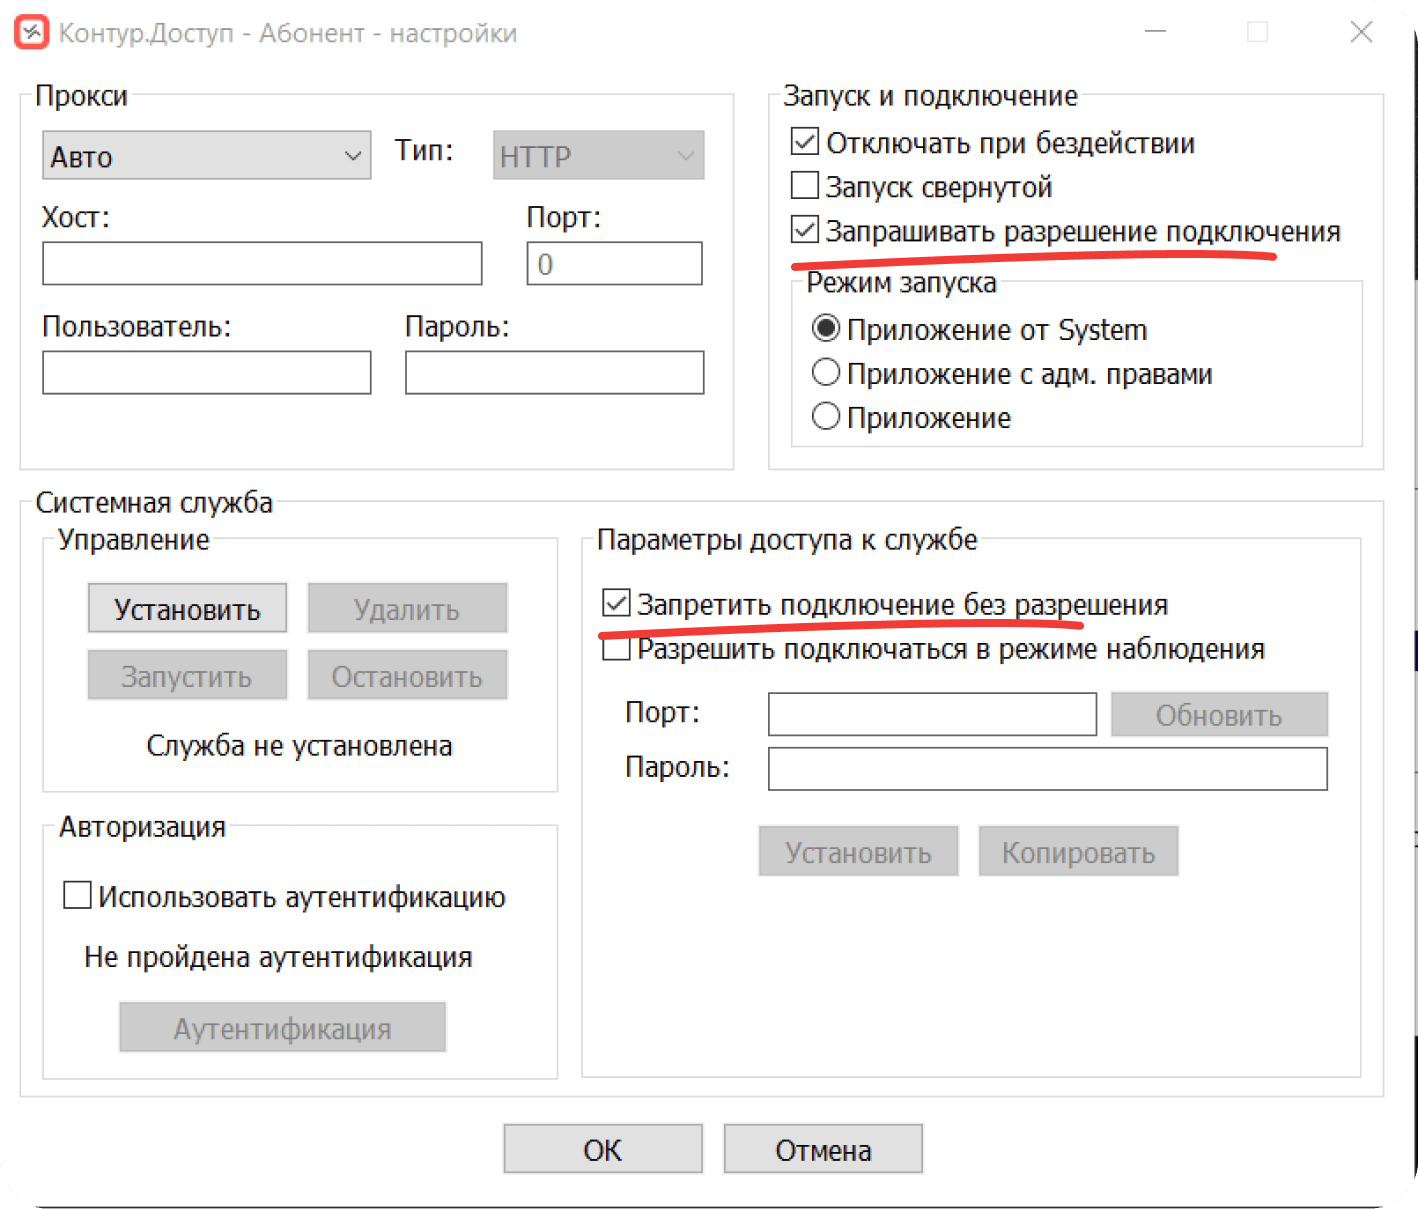Click the Запустить service button

point(187,675)
